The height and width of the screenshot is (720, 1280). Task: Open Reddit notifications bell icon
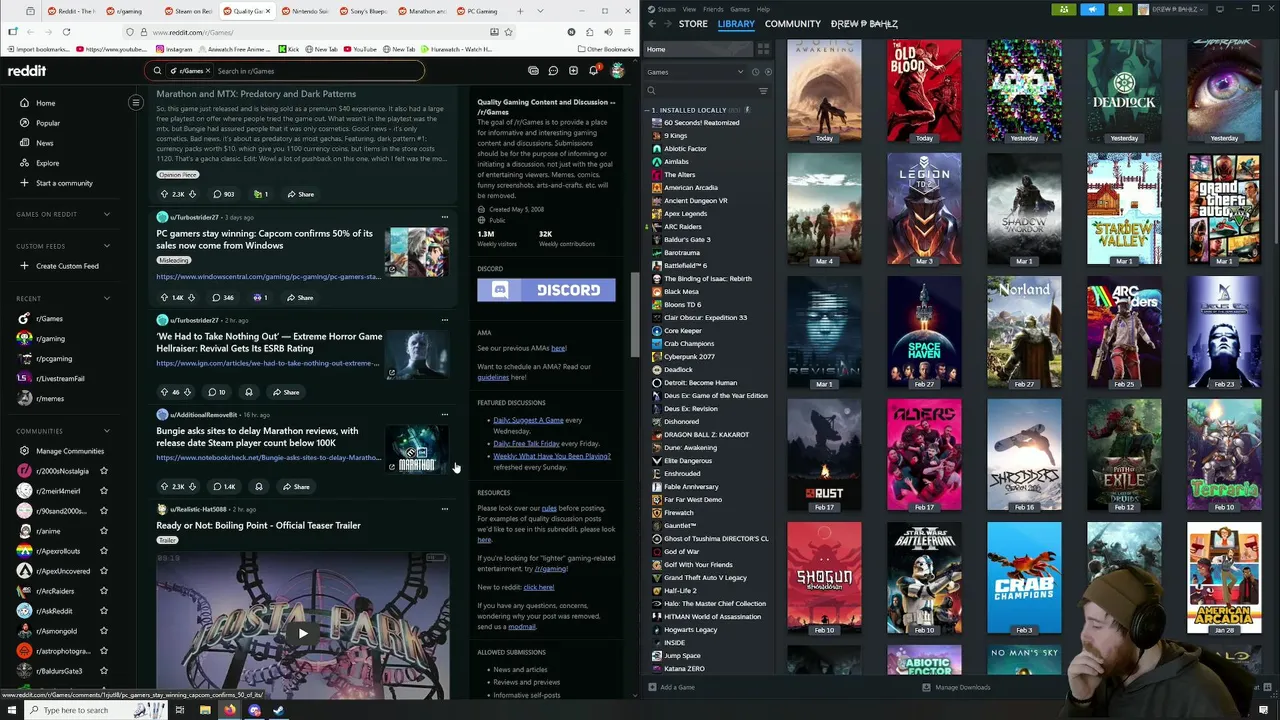click(593, 71)
